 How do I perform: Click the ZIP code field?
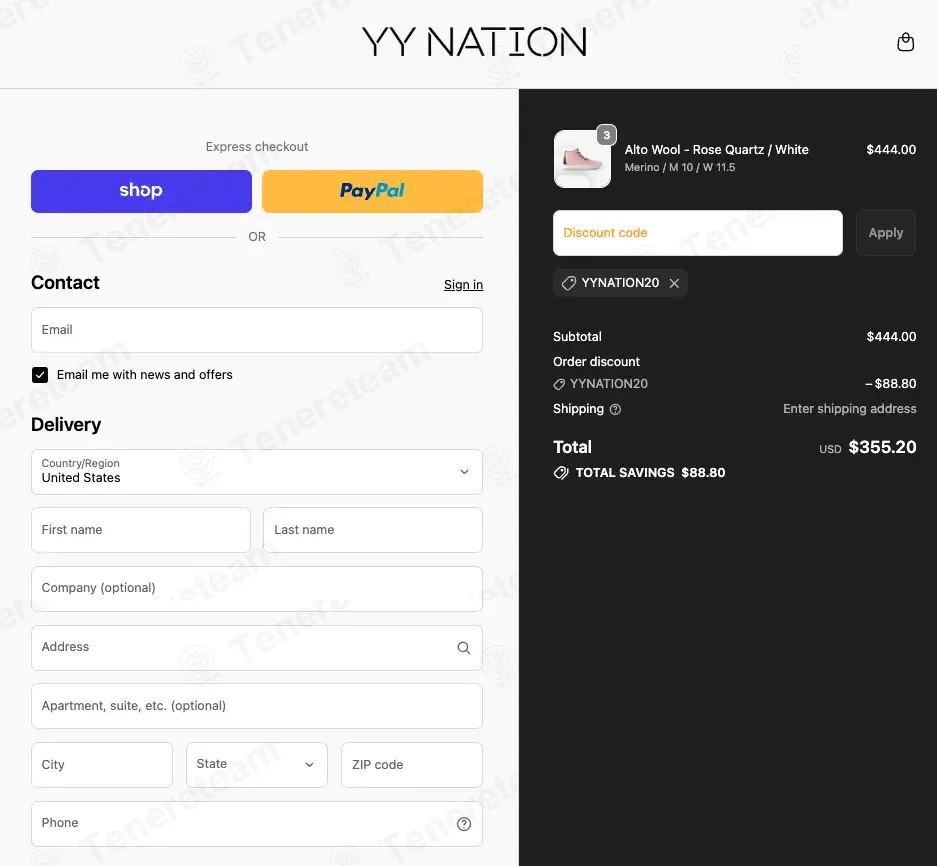(x=412, y=764)
